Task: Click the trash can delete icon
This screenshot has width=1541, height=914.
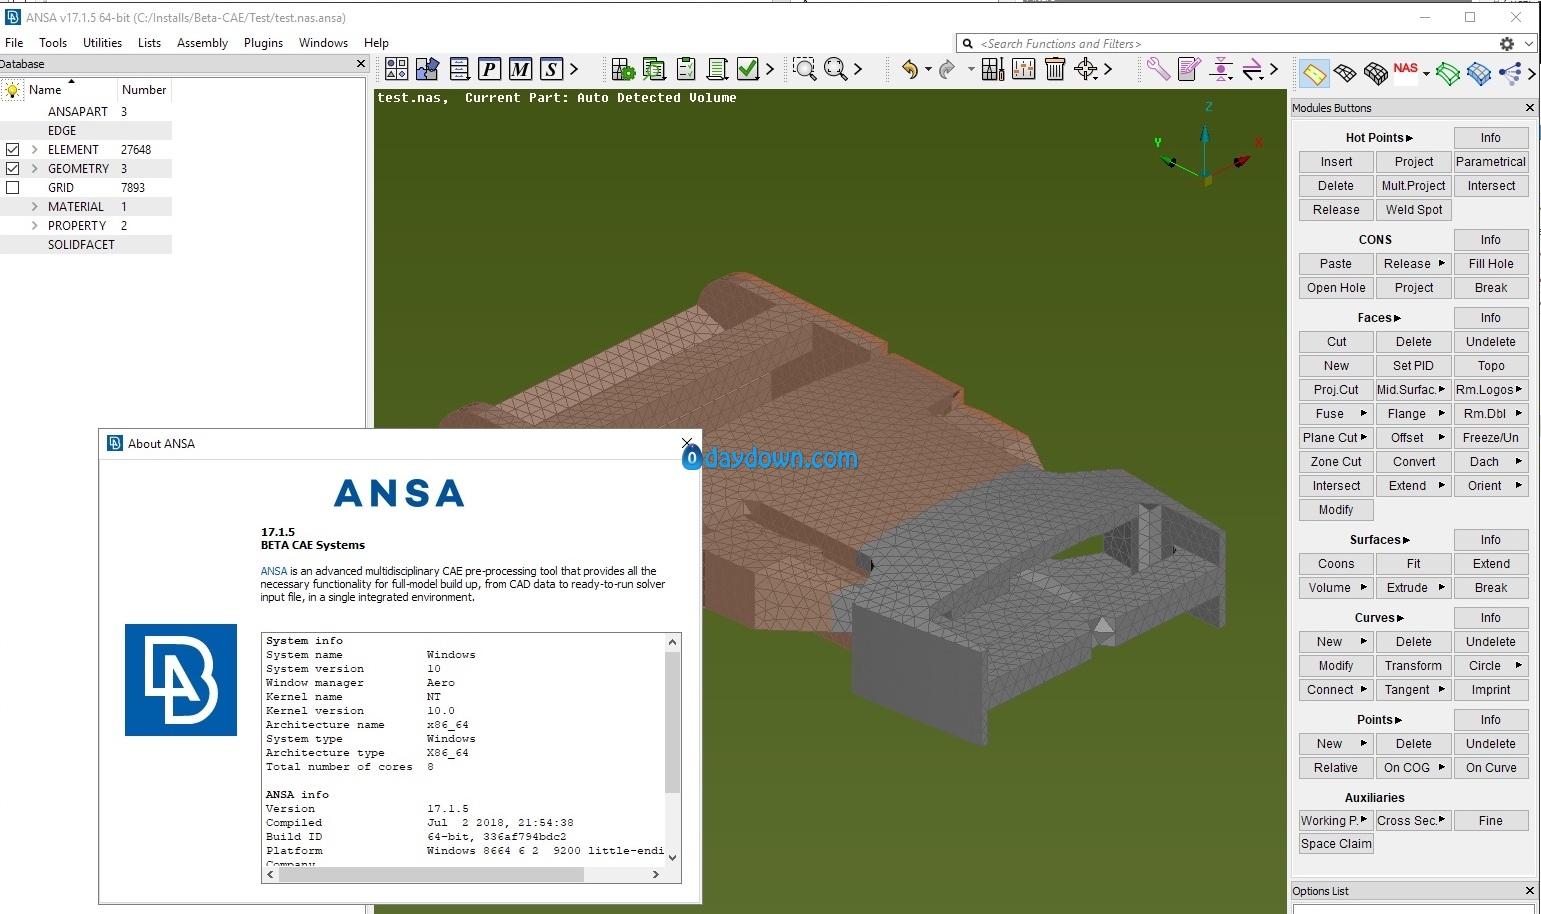Action: (x=1055, y=69)
